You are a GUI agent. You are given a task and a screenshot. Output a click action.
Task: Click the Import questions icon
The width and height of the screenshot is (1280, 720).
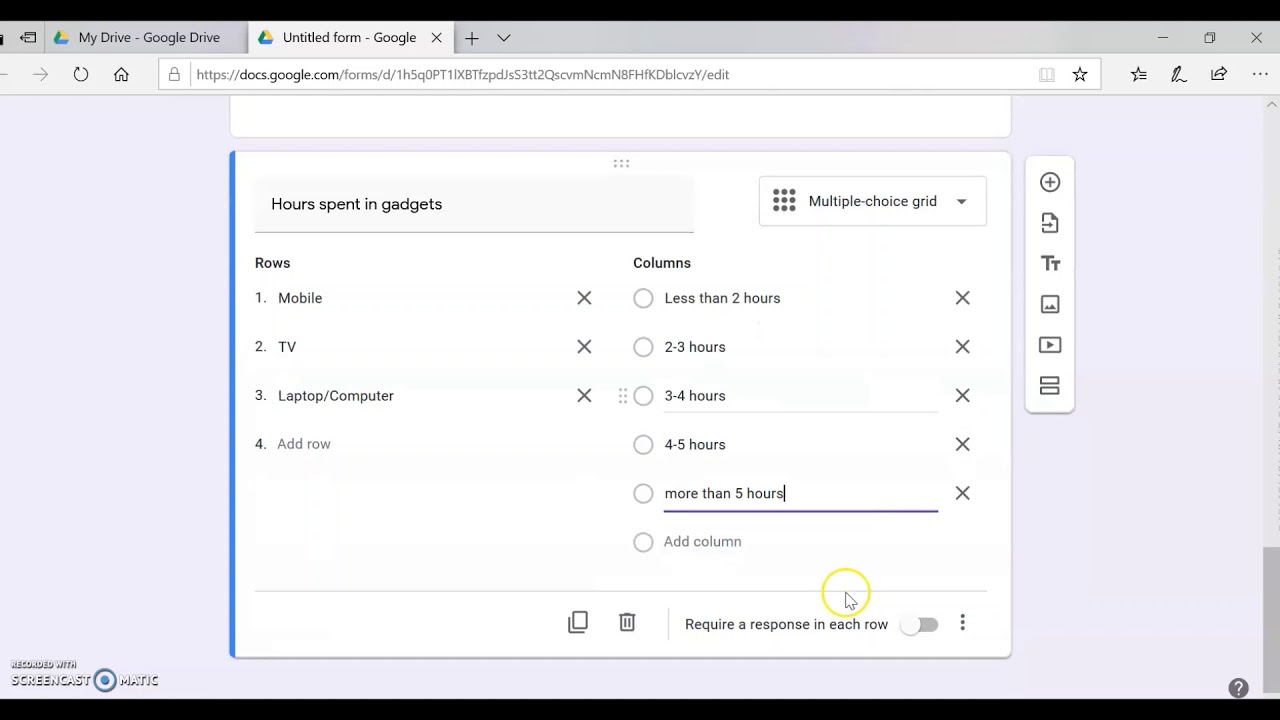(x=1049, y=223)
